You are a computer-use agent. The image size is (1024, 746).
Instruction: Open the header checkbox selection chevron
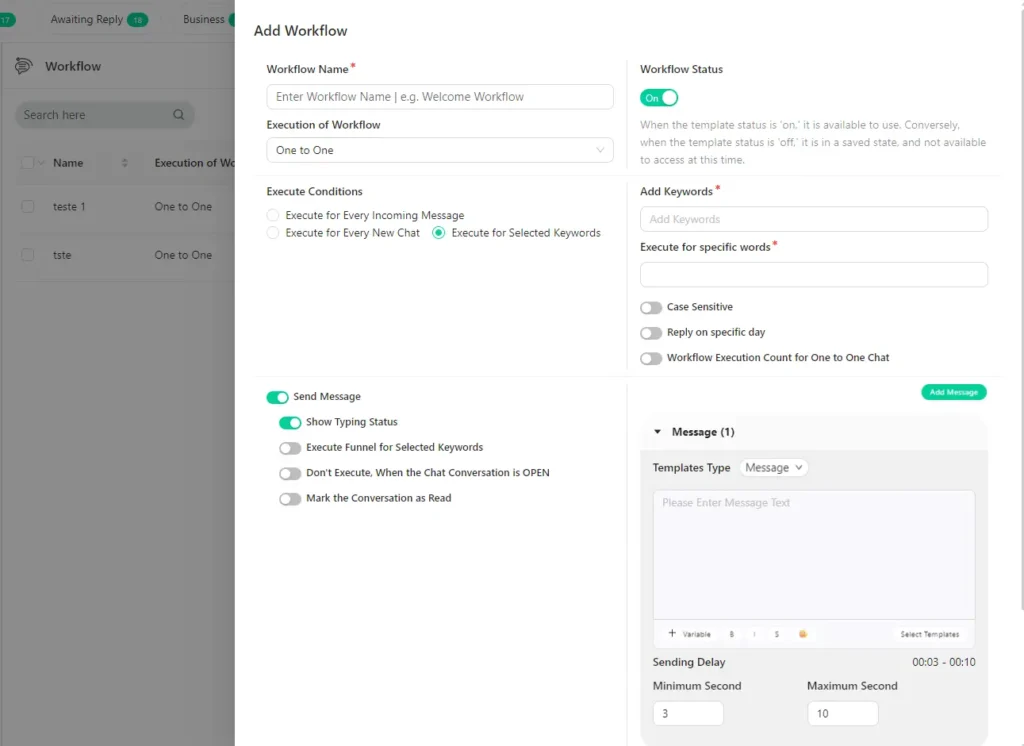pos(41,163)
